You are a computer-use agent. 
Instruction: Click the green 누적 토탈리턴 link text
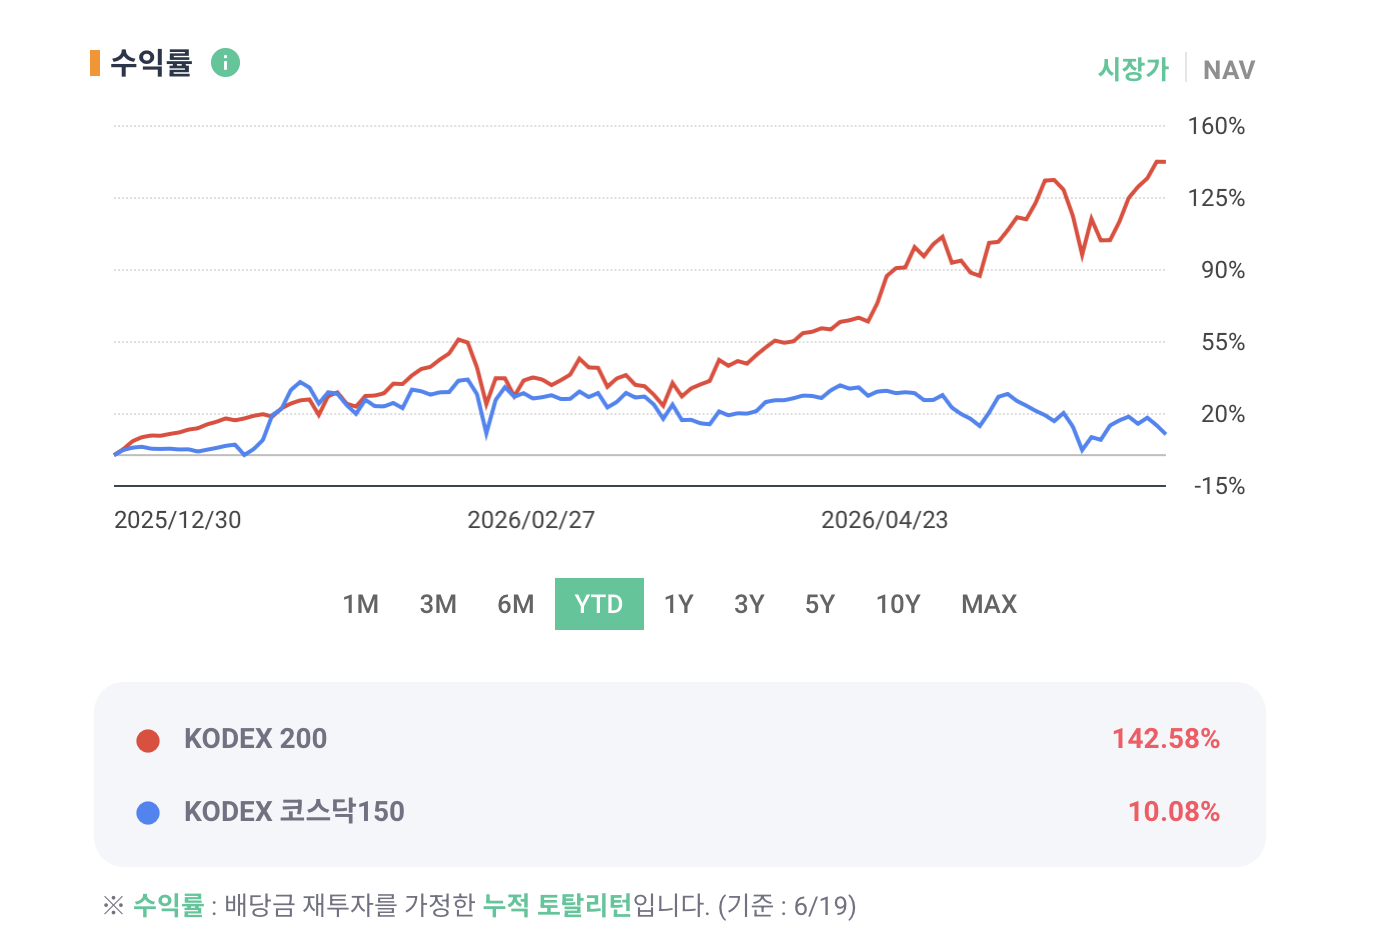[557, 905]
